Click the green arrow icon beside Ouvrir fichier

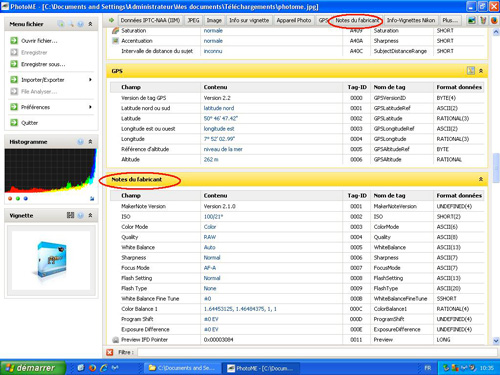14,41
